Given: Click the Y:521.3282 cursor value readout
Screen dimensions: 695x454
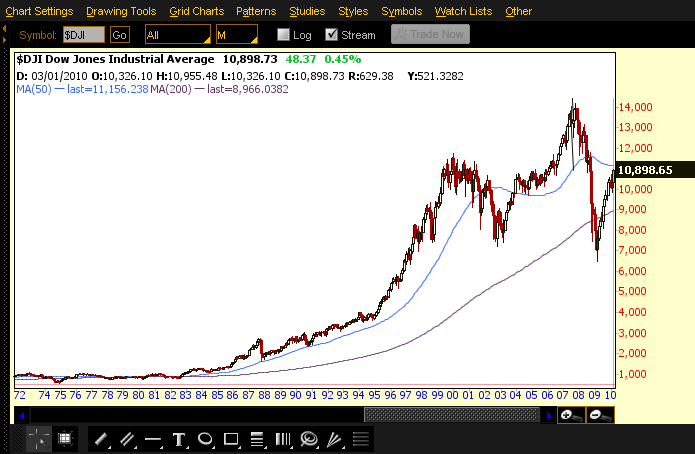Looking at the screenshot, I should [435, 76].
